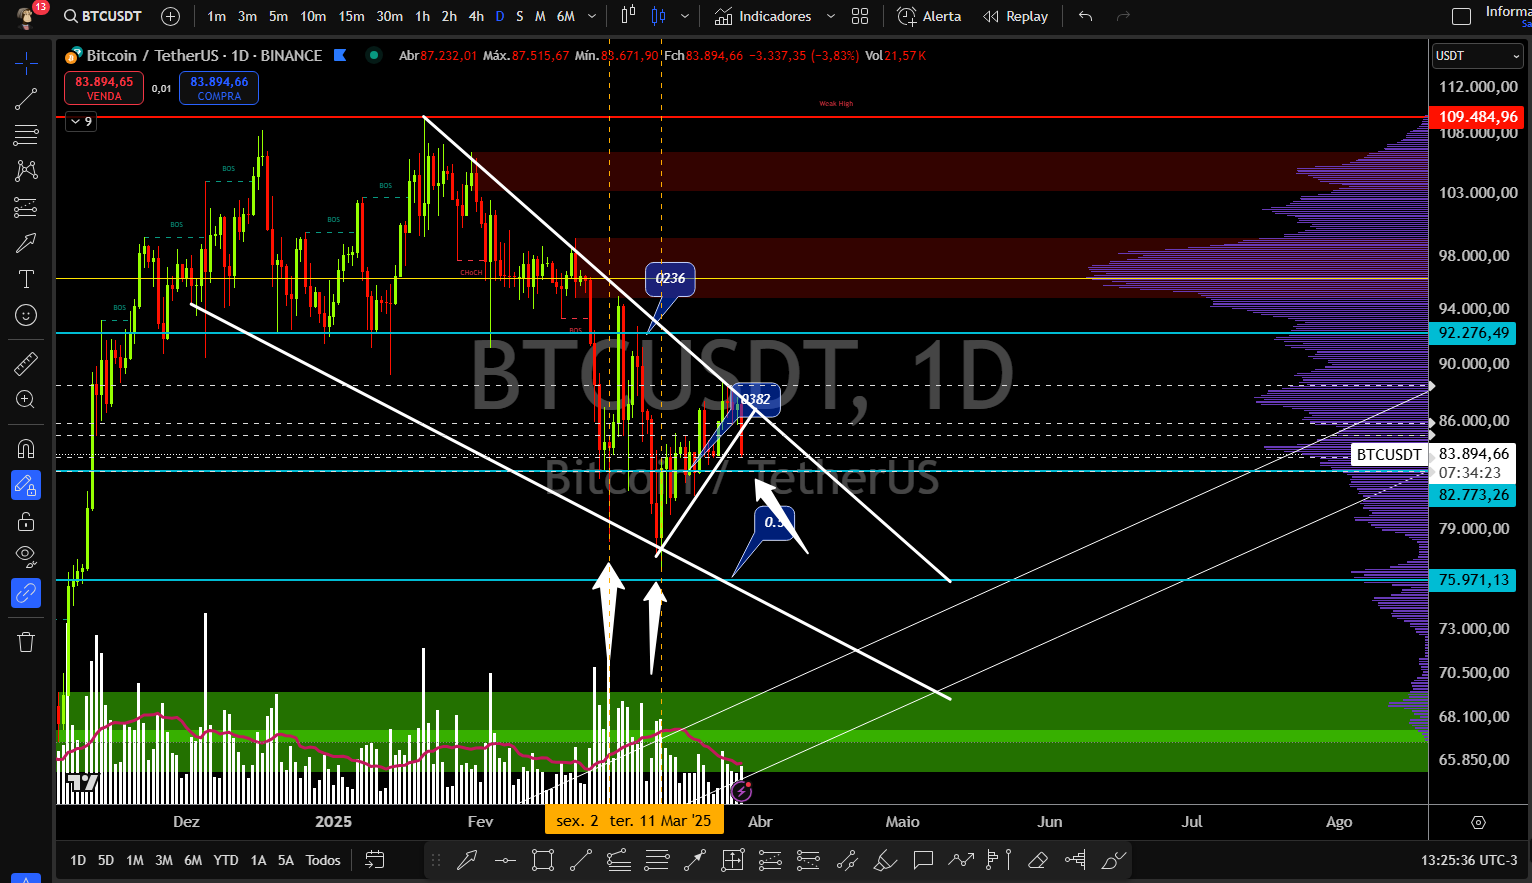Select the Text annotation tool

pos(26,279)
